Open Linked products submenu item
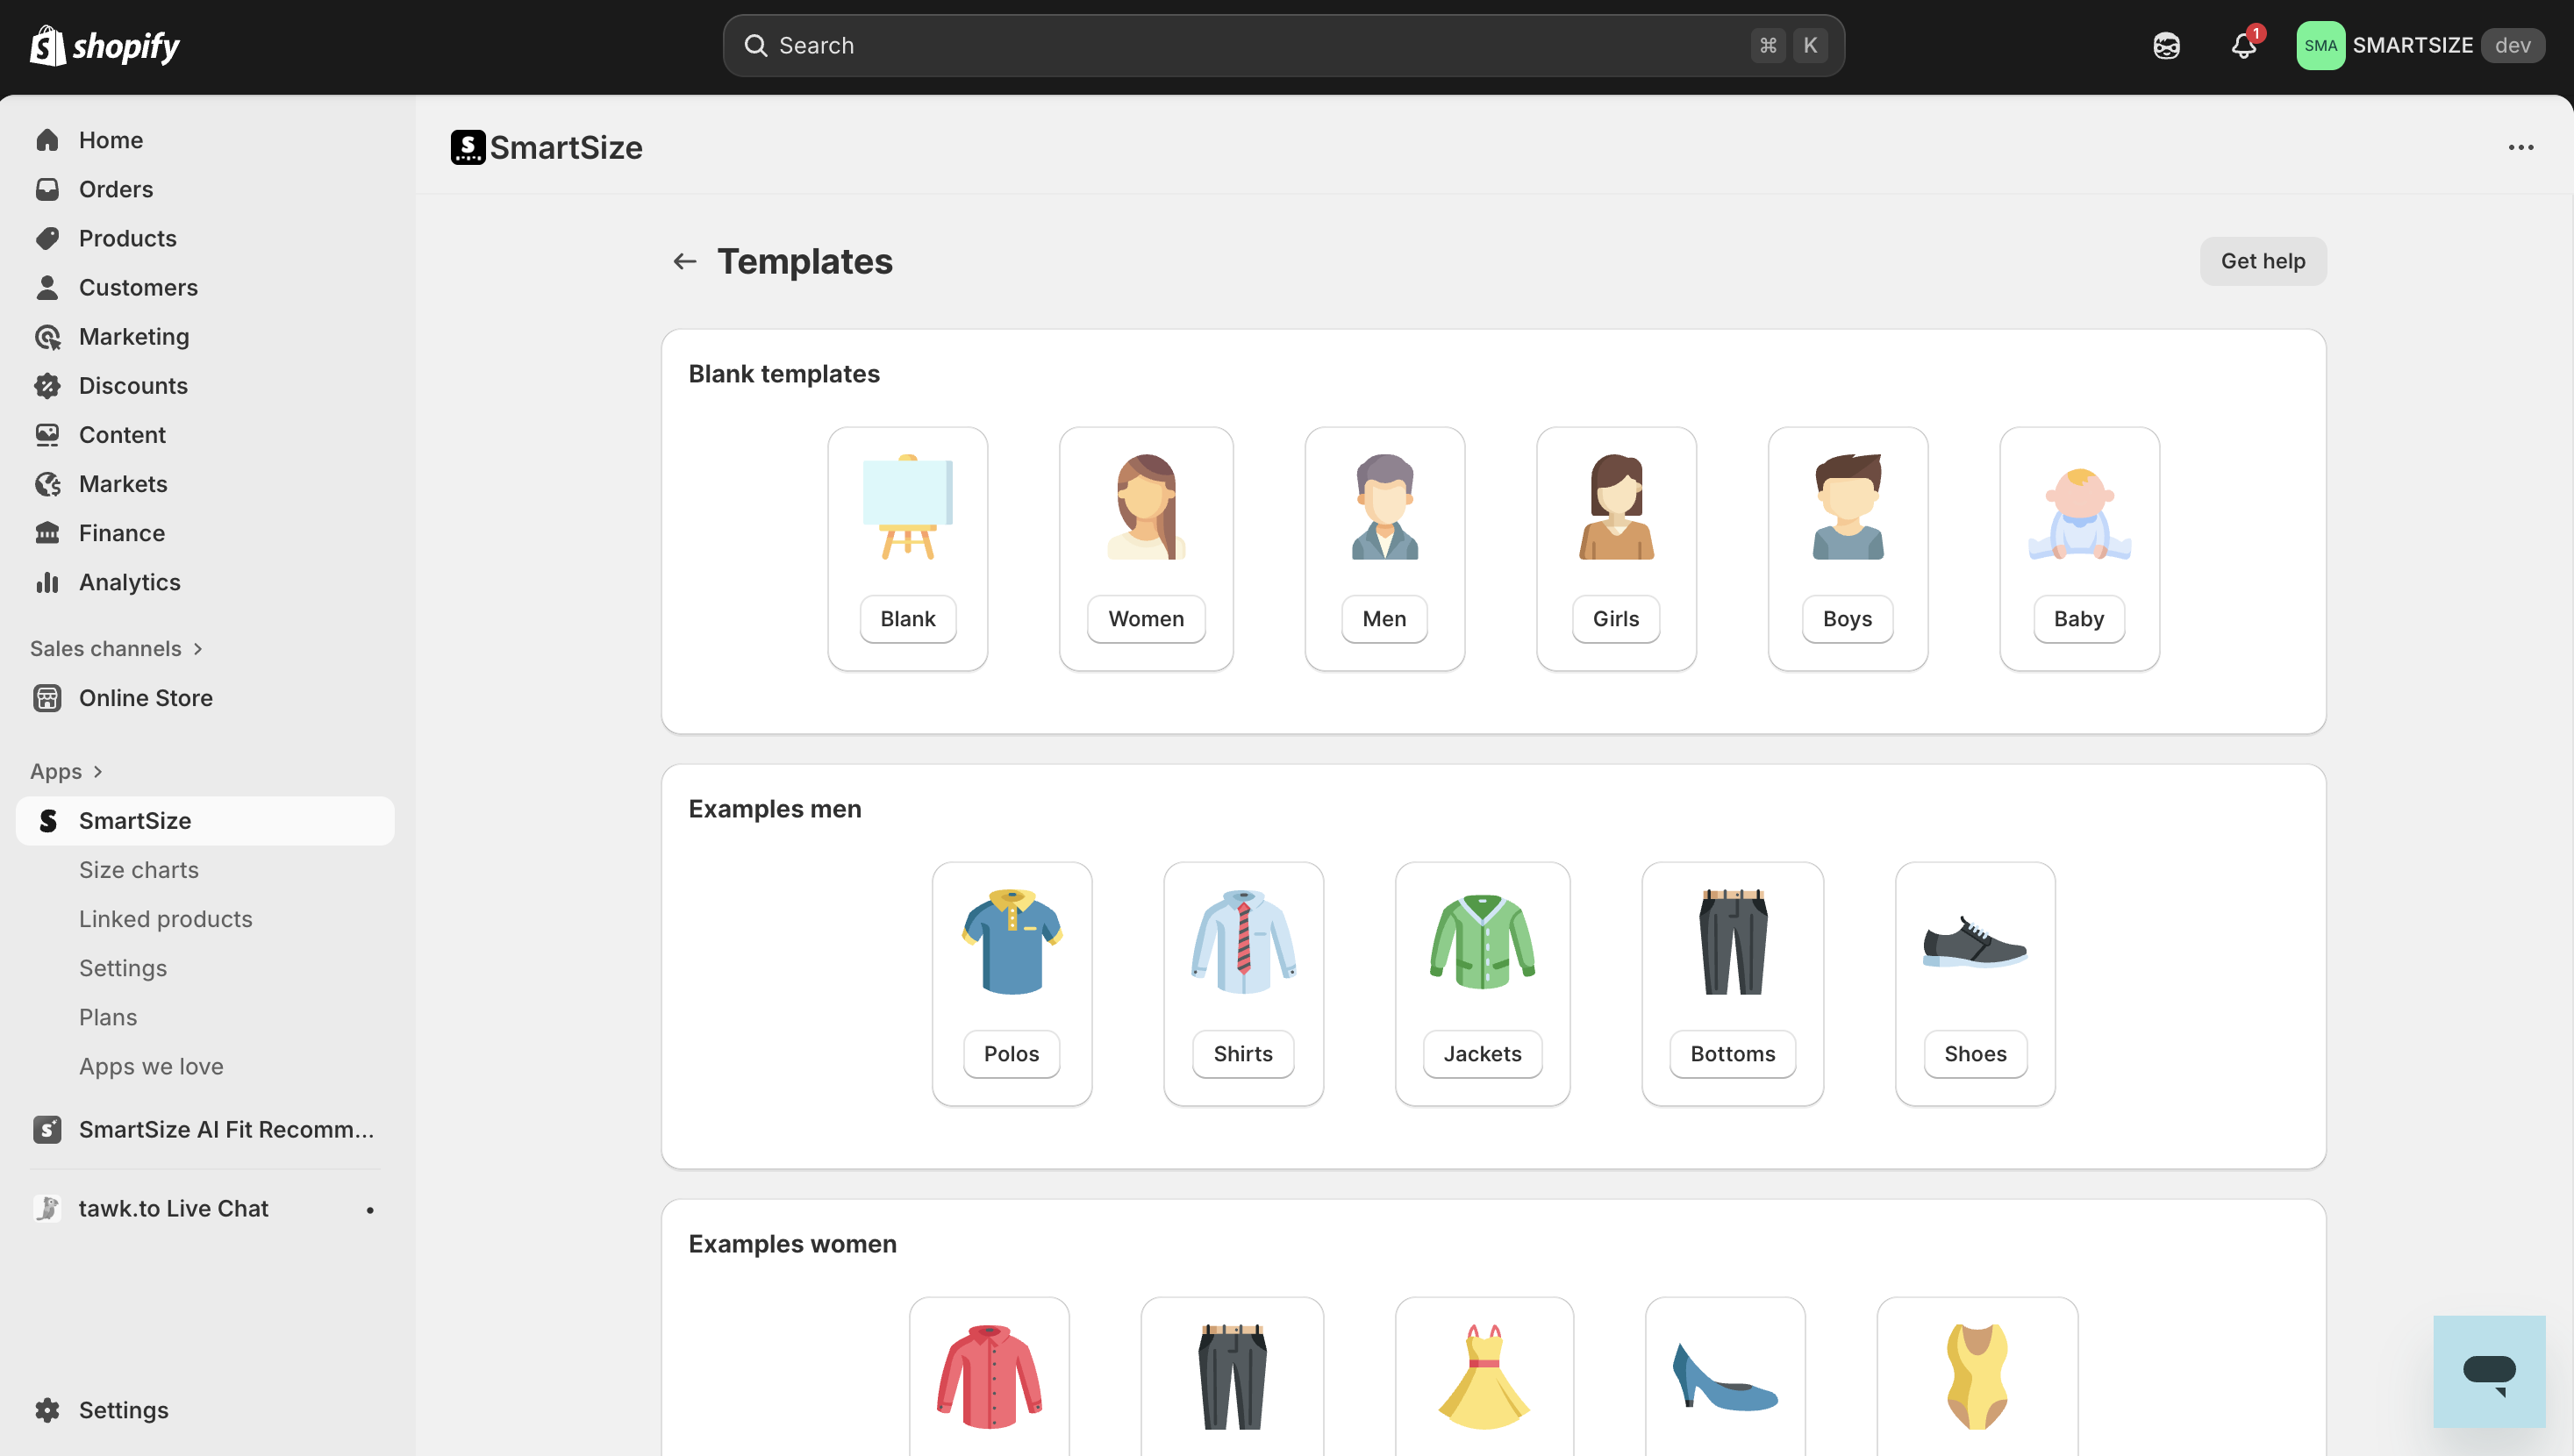The image size is (2574, 1456). coord(166,919)
